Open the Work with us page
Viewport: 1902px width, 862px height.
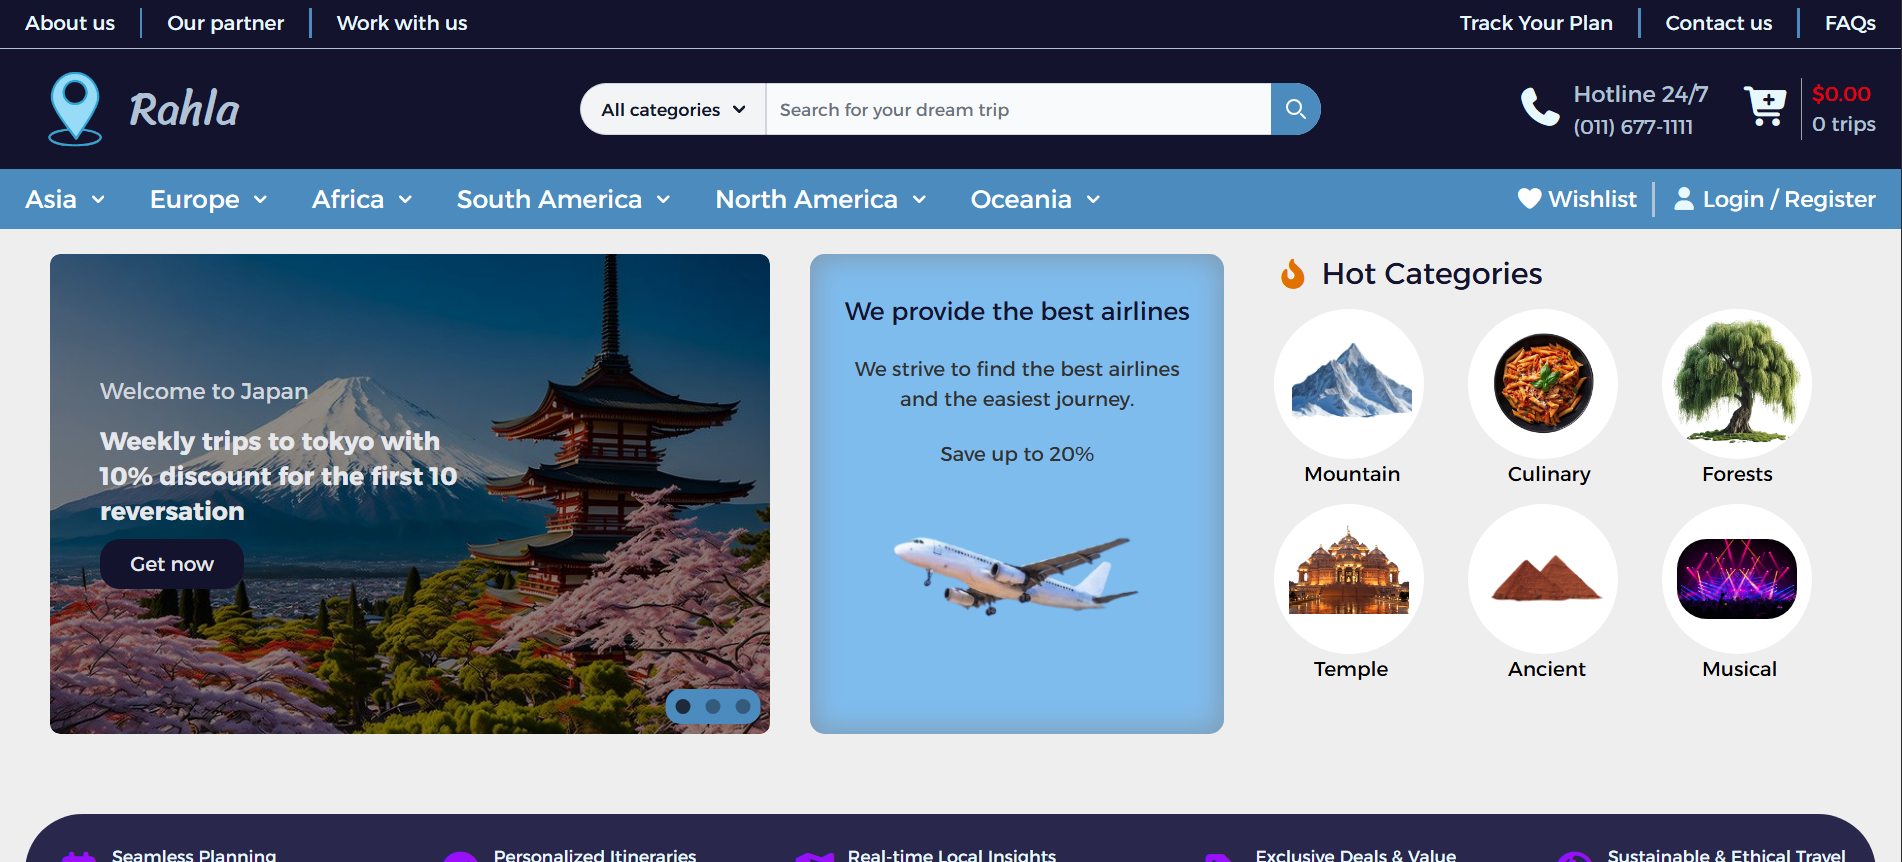point(402,23)
